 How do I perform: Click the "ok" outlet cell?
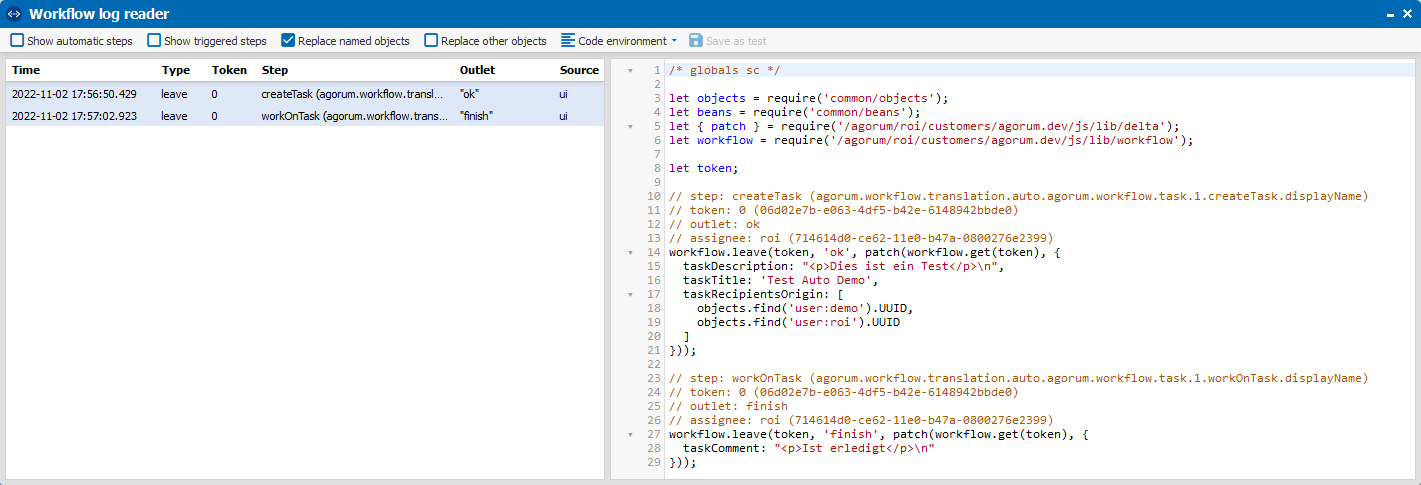coord(470,94)
